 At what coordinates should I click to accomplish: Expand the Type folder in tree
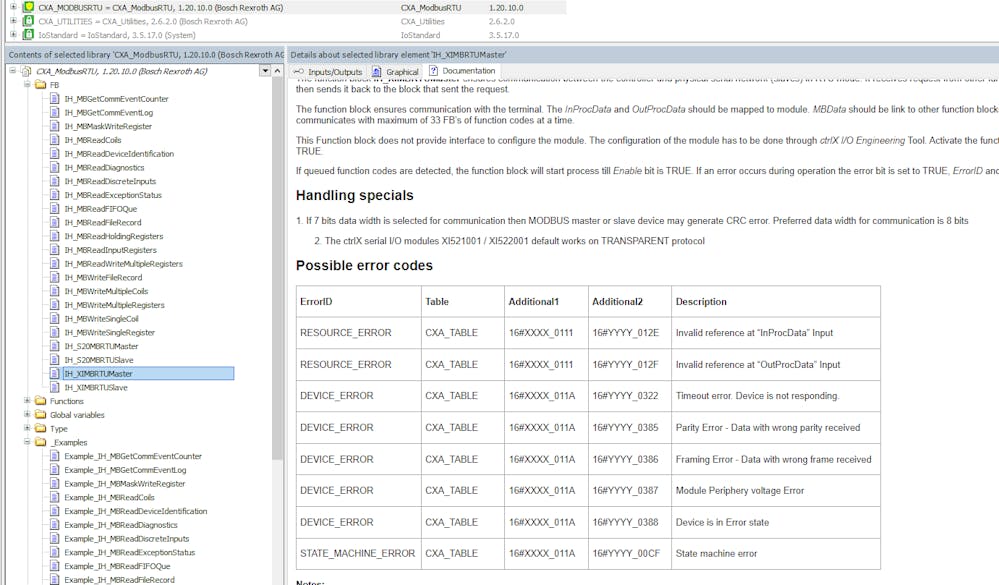[26, 428]
